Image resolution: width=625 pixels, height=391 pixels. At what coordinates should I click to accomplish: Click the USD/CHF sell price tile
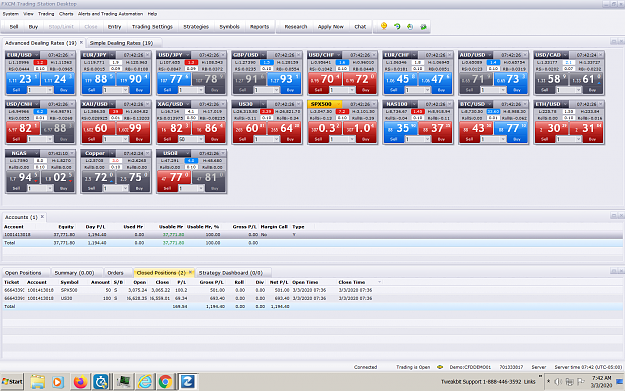325,79
